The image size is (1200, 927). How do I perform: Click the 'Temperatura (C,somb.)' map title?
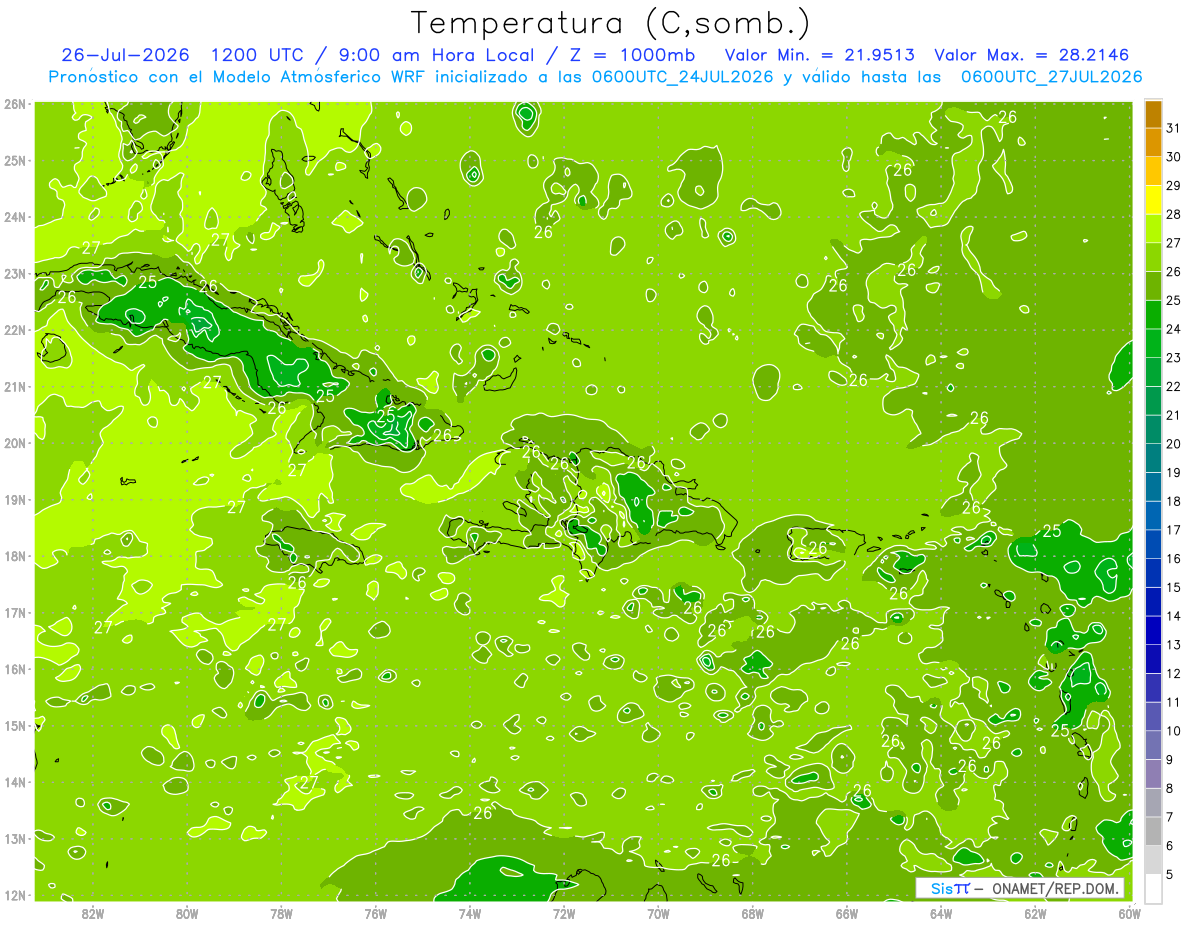(611, 24)
